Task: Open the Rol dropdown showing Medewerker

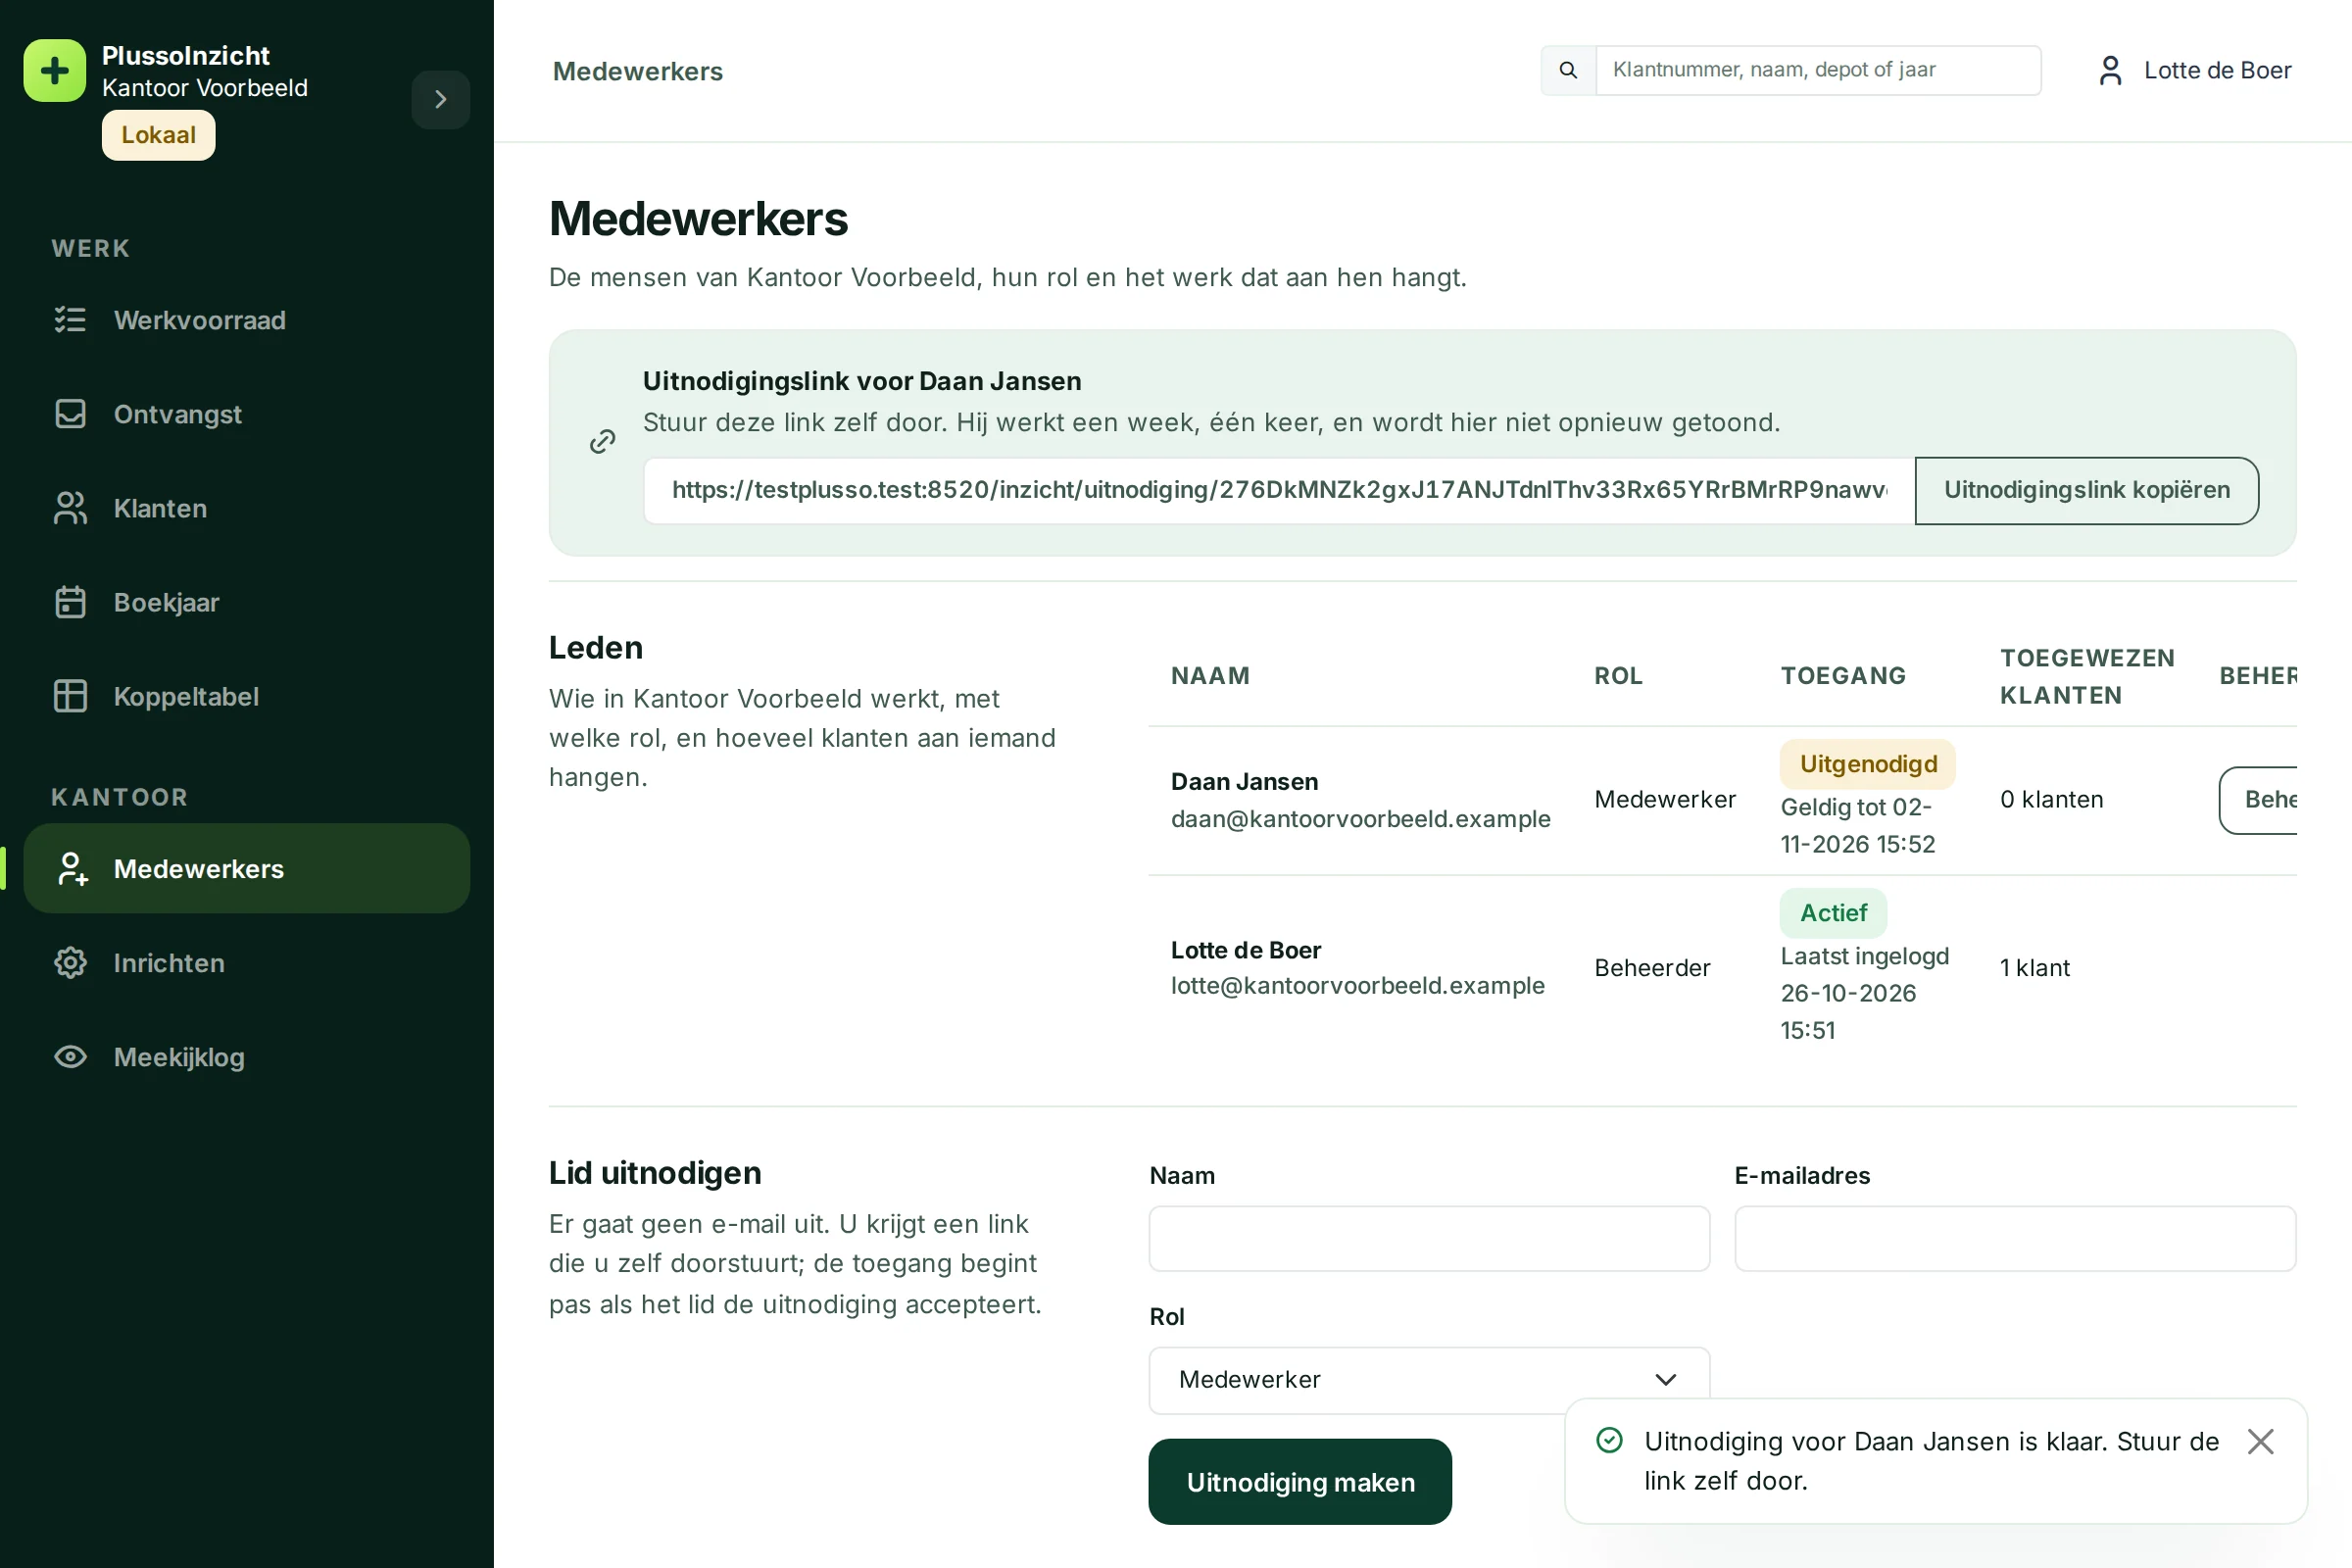Action: [x=1429, y=1380]
